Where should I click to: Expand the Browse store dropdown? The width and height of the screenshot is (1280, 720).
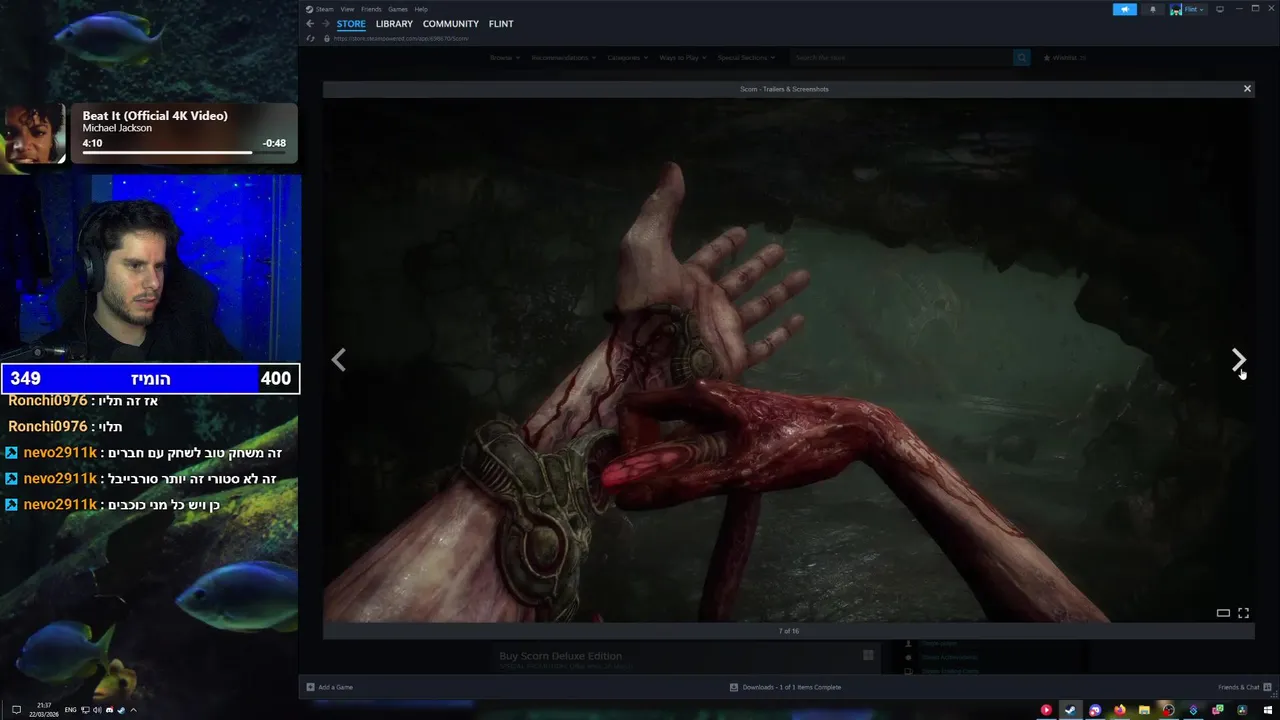(x=504, y=58)
